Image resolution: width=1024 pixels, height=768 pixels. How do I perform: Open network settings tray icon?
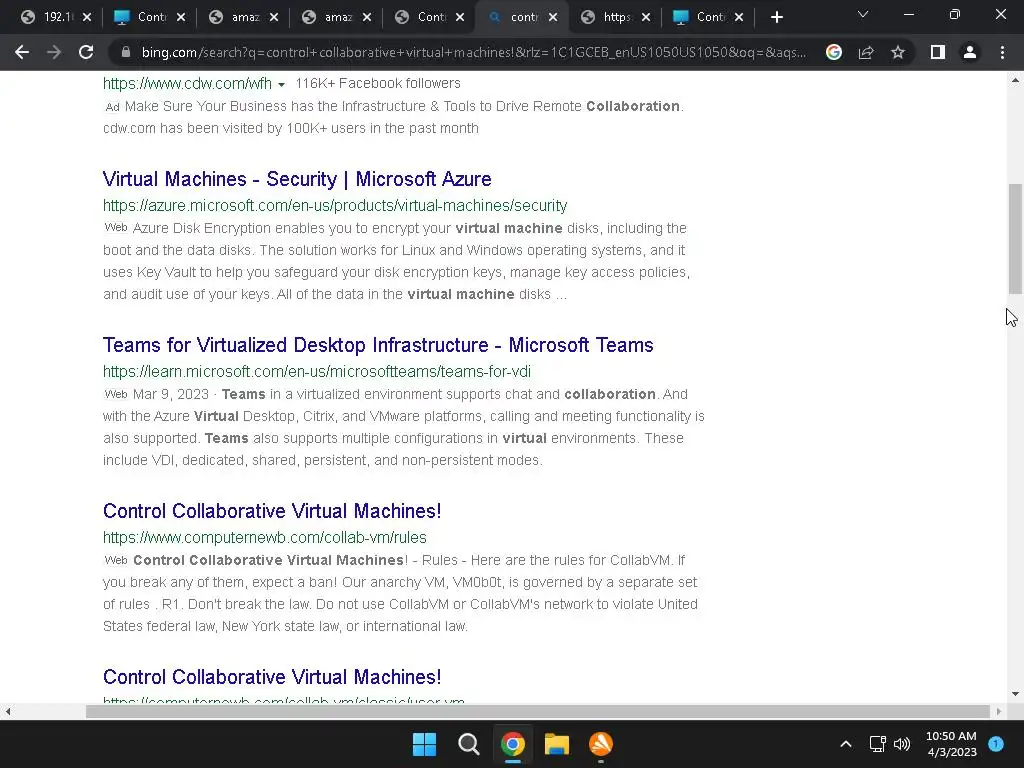(x=877, y=744)
